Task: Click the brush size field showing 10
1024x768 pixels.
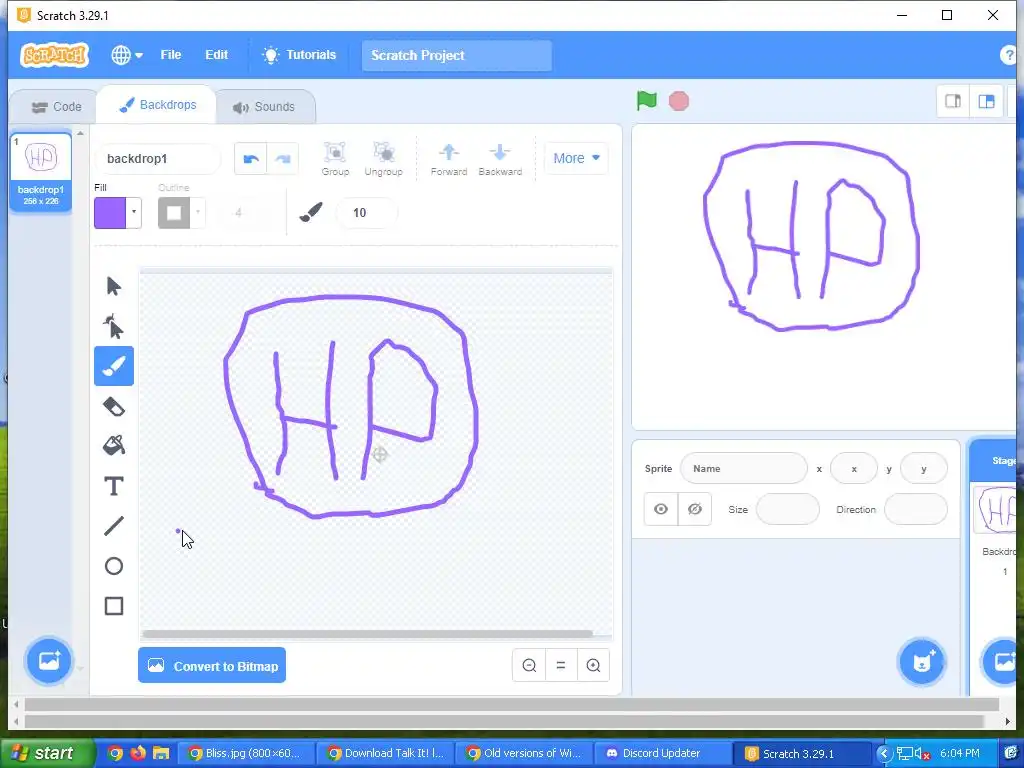Action: coord(366,213)
